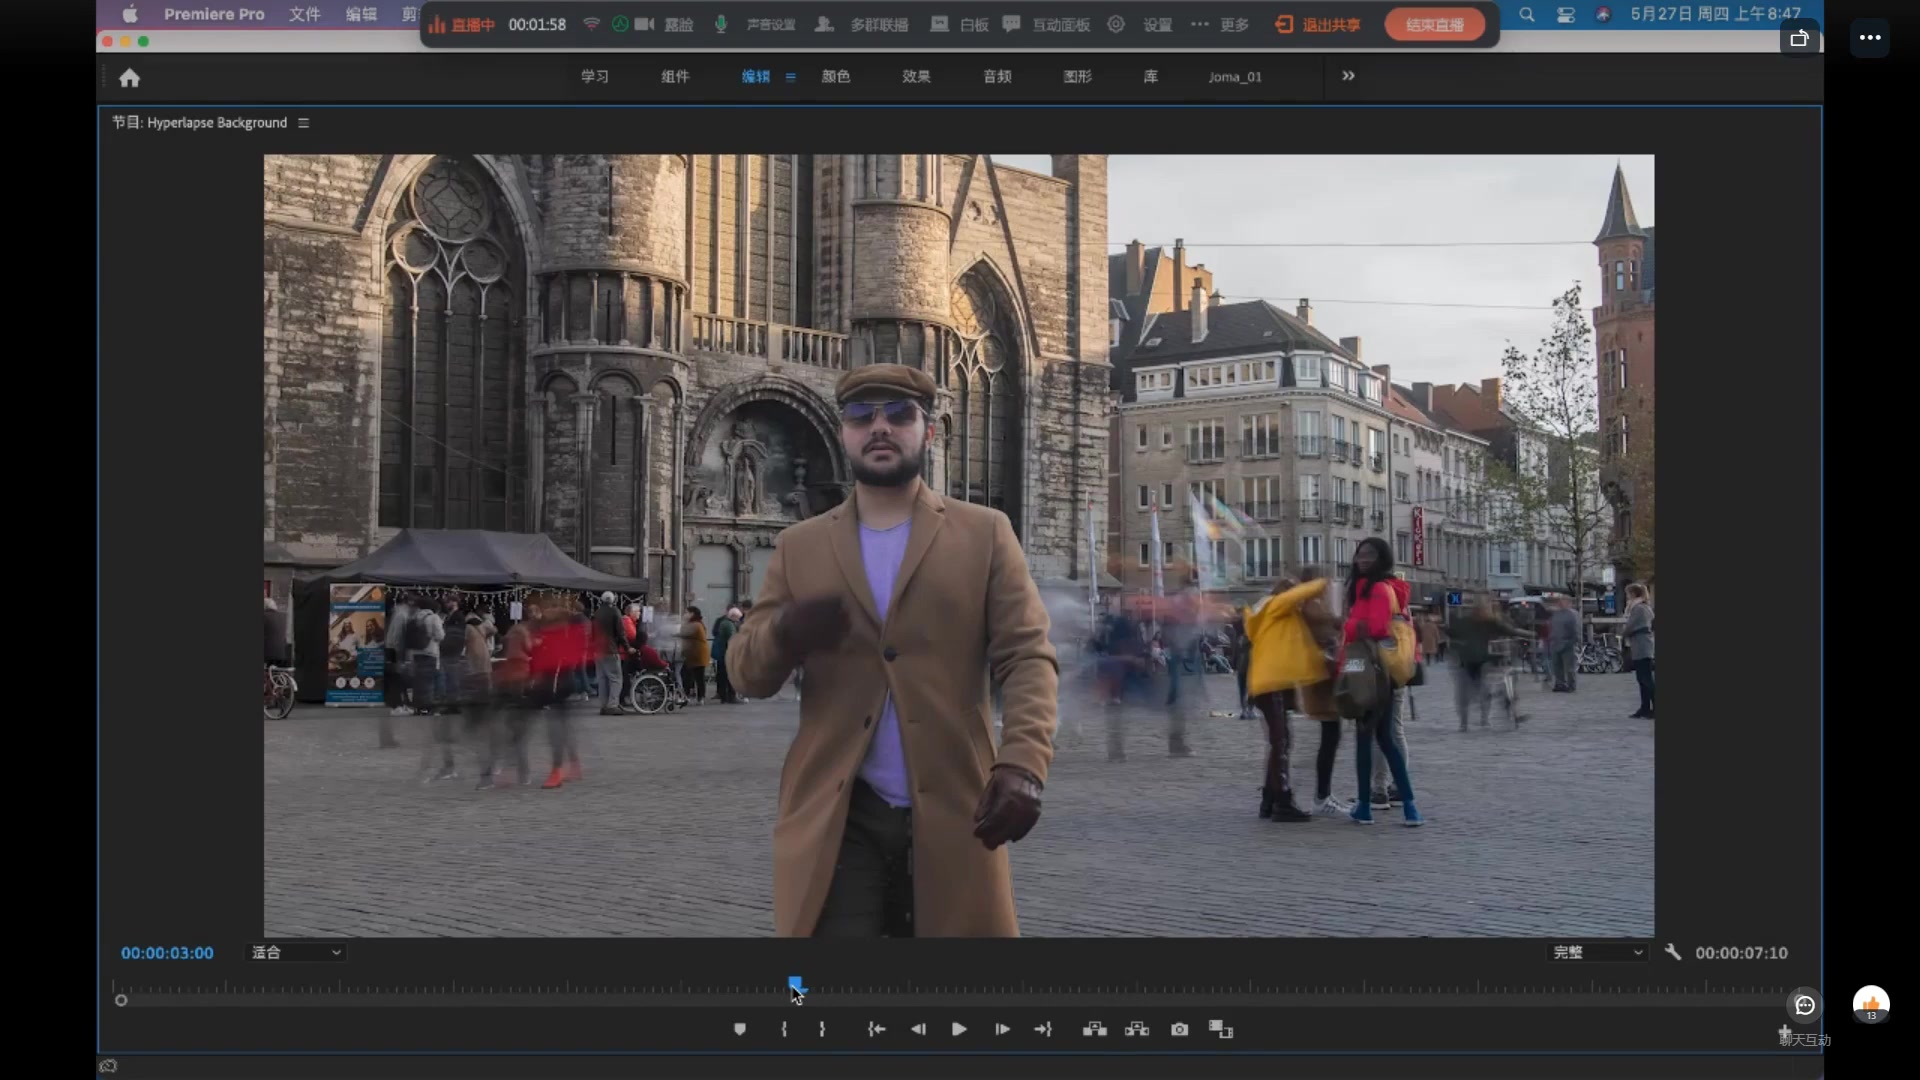Step back one frame
The width and height of the screenshot is (1920, 1080).
click(x=918, y=1029)
